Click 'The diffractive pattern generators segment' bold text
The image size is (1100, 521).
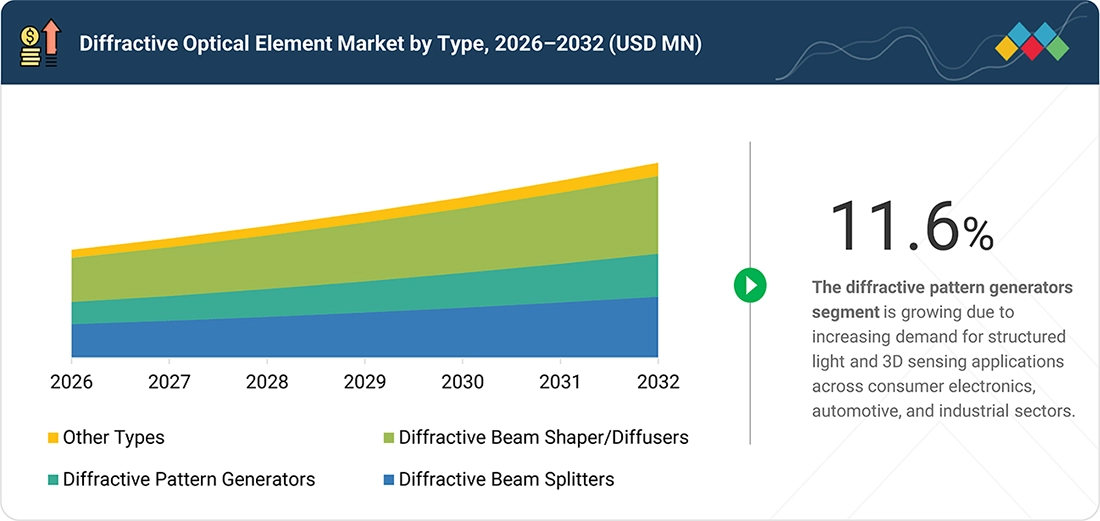(942, 299)
